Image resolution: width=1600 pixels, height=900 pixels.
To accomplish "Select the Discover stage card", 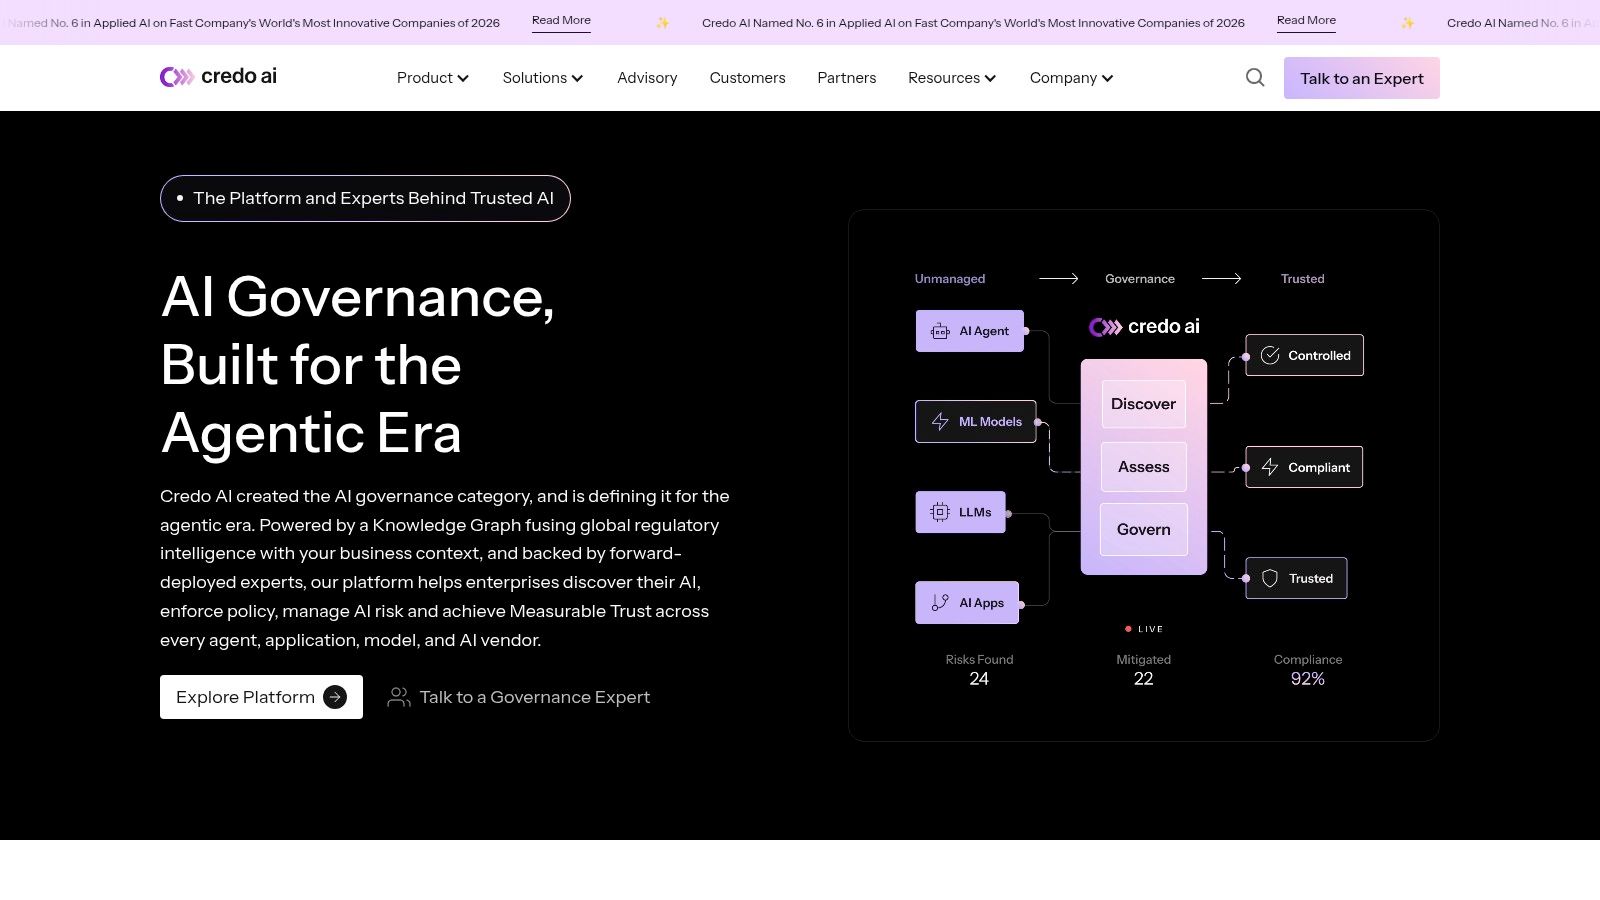I will (1143, 404).
